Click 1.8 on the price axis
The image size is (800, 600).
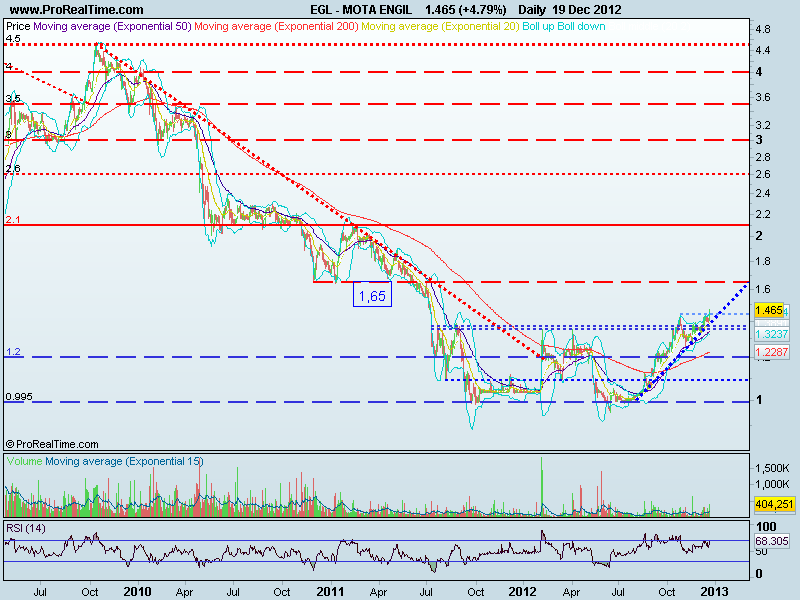[x=763, y=261]
